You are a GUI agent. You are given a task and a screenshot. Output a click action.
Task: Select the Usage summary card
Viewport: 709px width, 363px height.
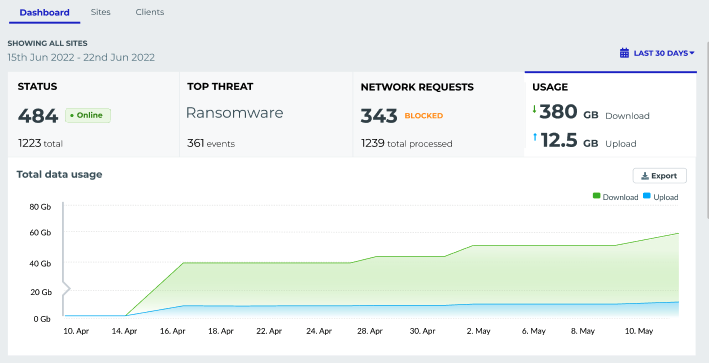tap(610, 114)
